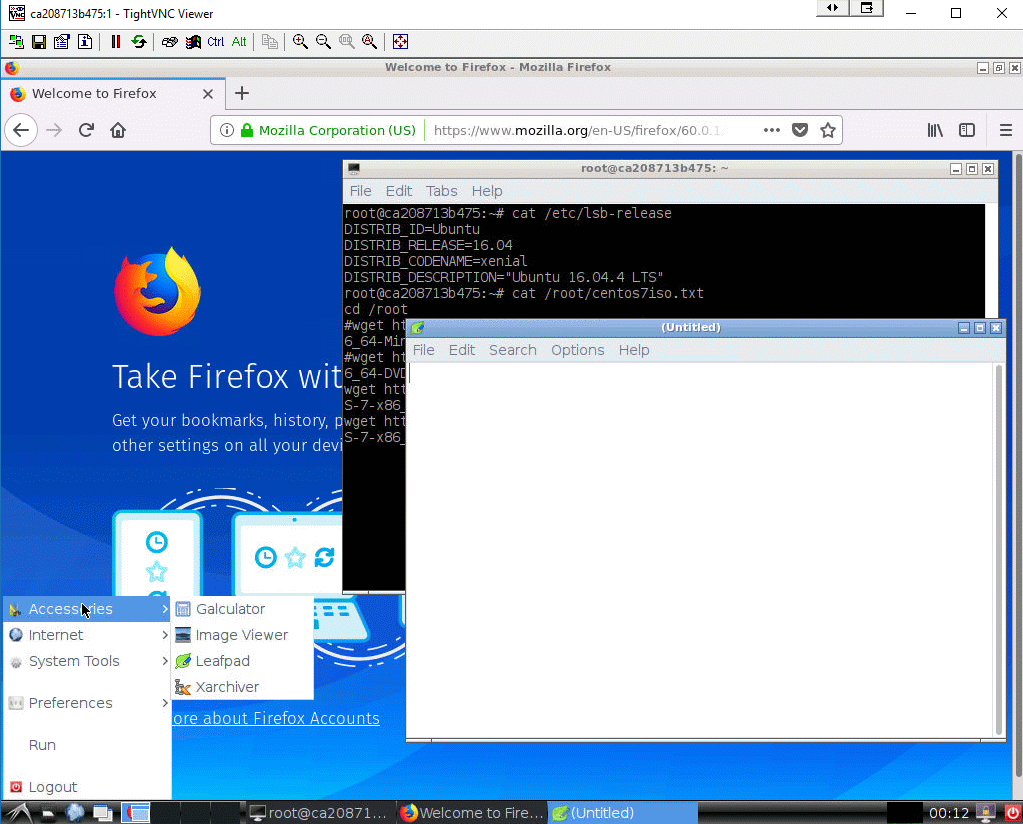Toggle Firefox sidebar icon
Viewport: 1023px width, 824px height.
tap(967, 130)
